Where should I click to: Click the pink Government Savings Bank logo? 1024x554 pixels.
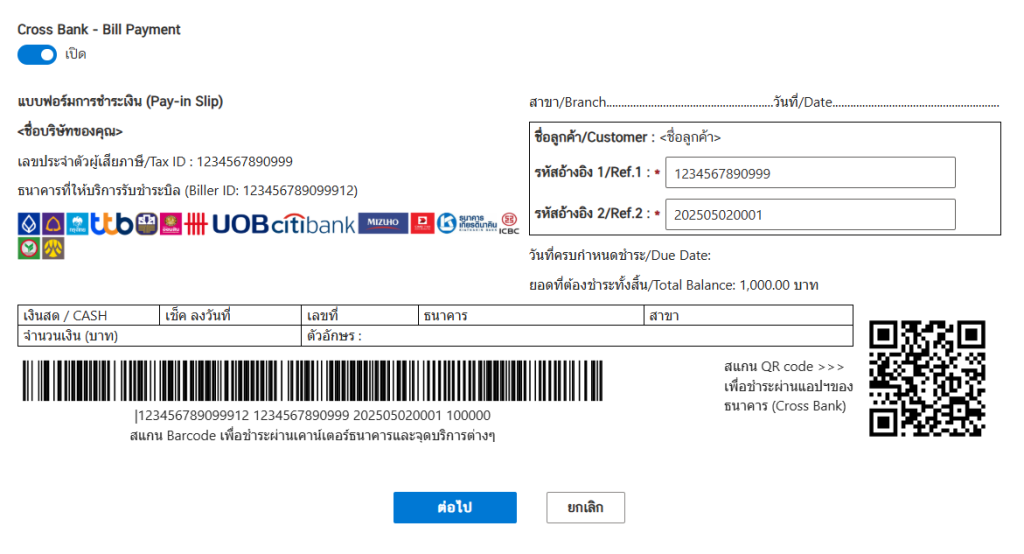(x=170, y=224)
